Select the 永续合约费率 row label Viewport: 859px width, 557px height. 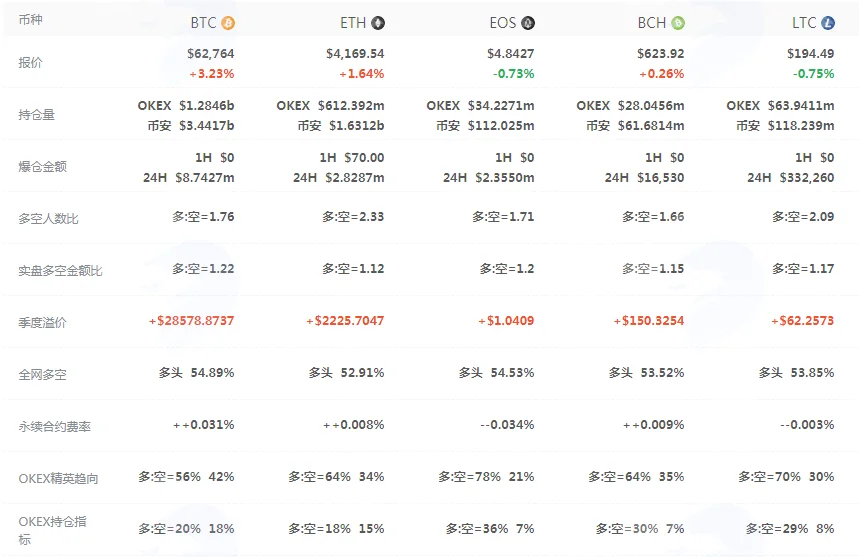tap(55, 427)
